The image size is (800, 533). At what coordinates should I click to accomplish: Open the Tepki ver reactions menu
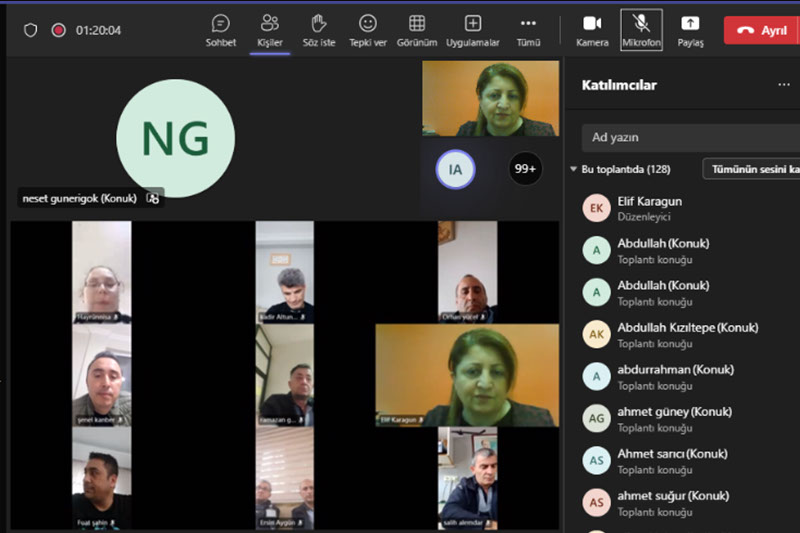tap(367, 29)
